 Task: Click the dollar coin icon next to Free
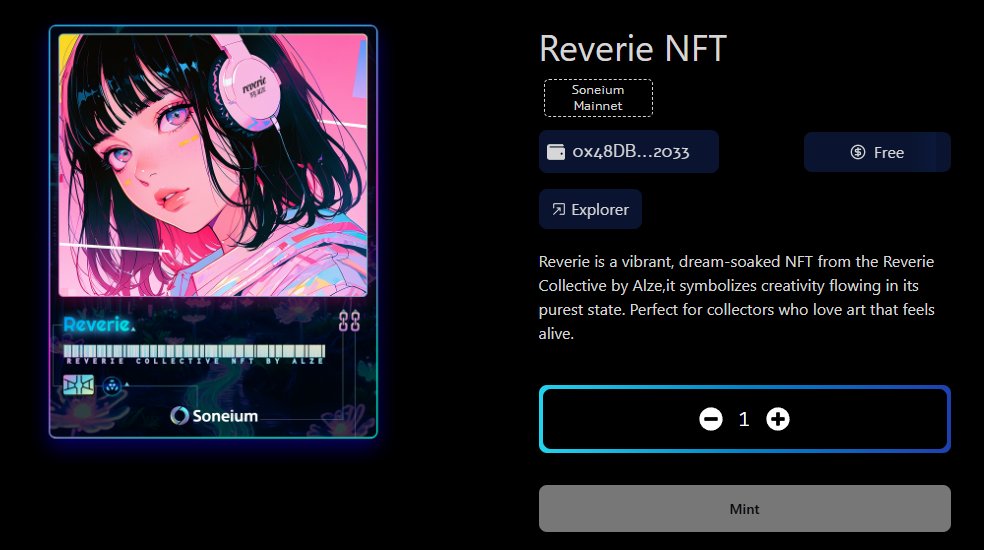(x=857, y=152)
